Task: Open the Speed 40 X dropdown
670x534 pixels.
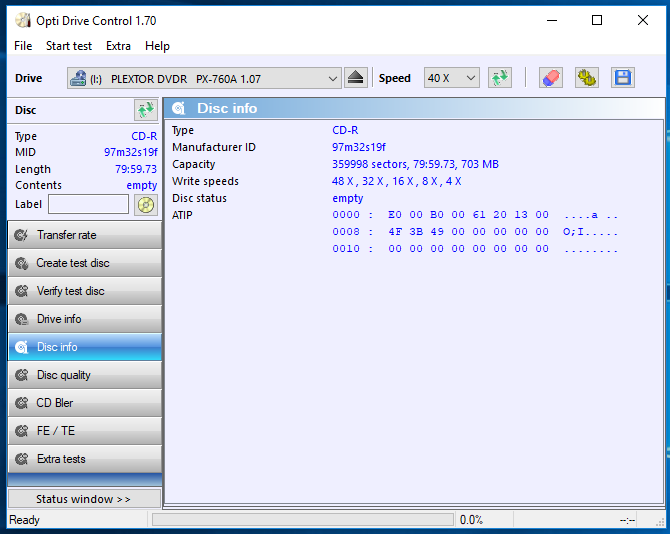Action: coord(452,78)
